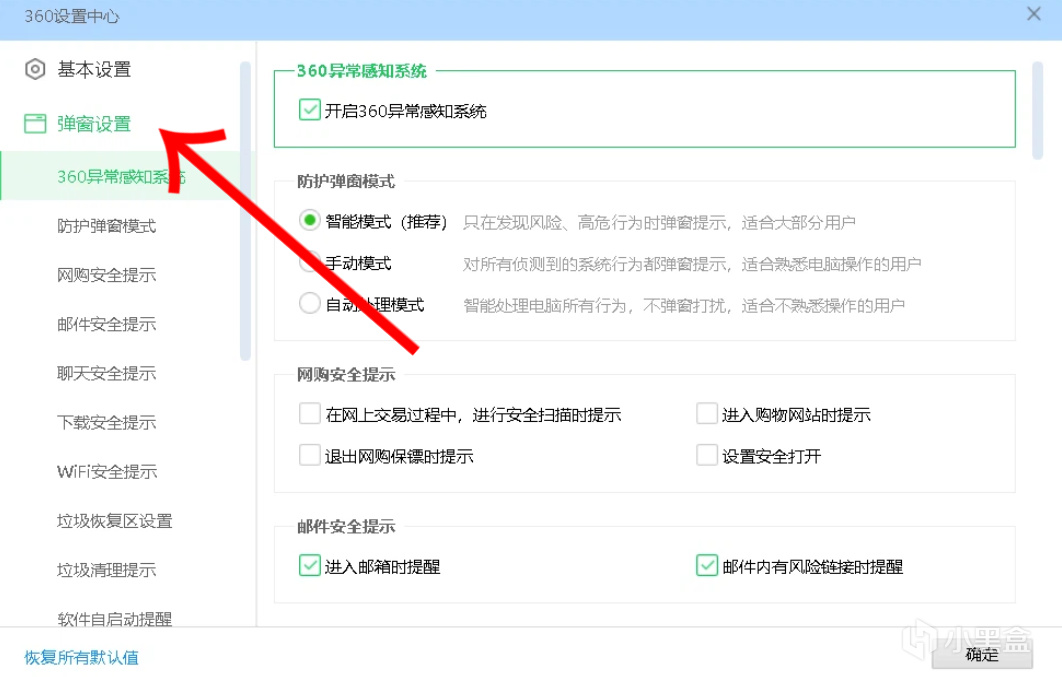Click the main panel vertical scrollbar
Viewport: 1062px width, 677px height.
1037,110
